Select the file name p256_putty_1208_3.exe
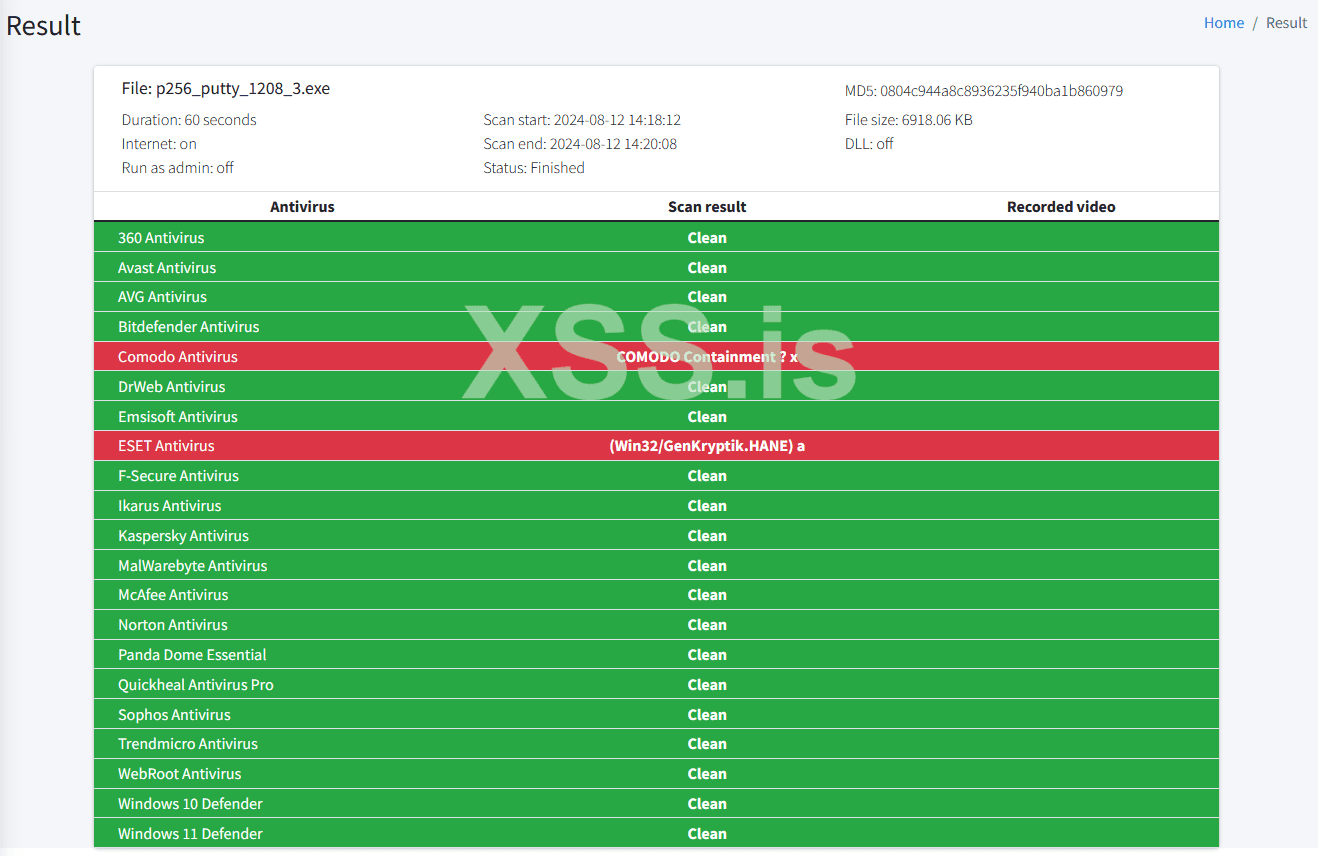Image resolution: width=1318 pixels, height=856 pixels. point(243,88)
